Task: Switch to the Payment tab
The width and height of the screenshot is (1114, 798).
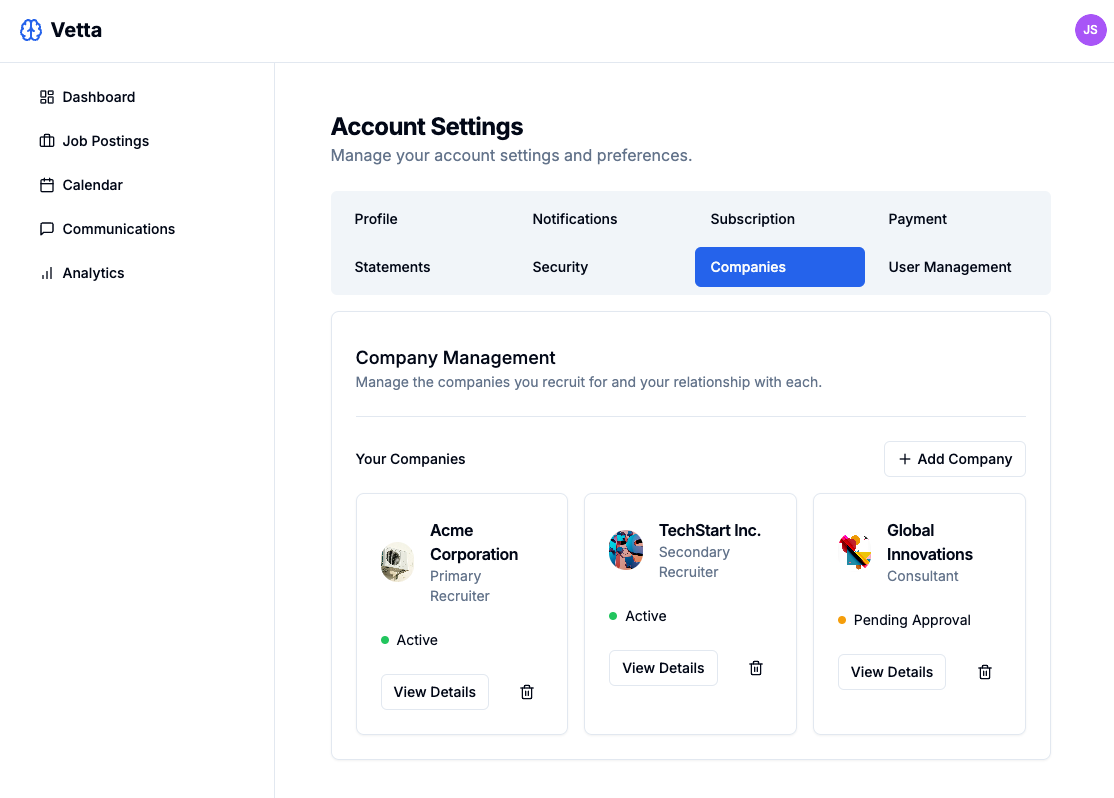Action: 917,219
